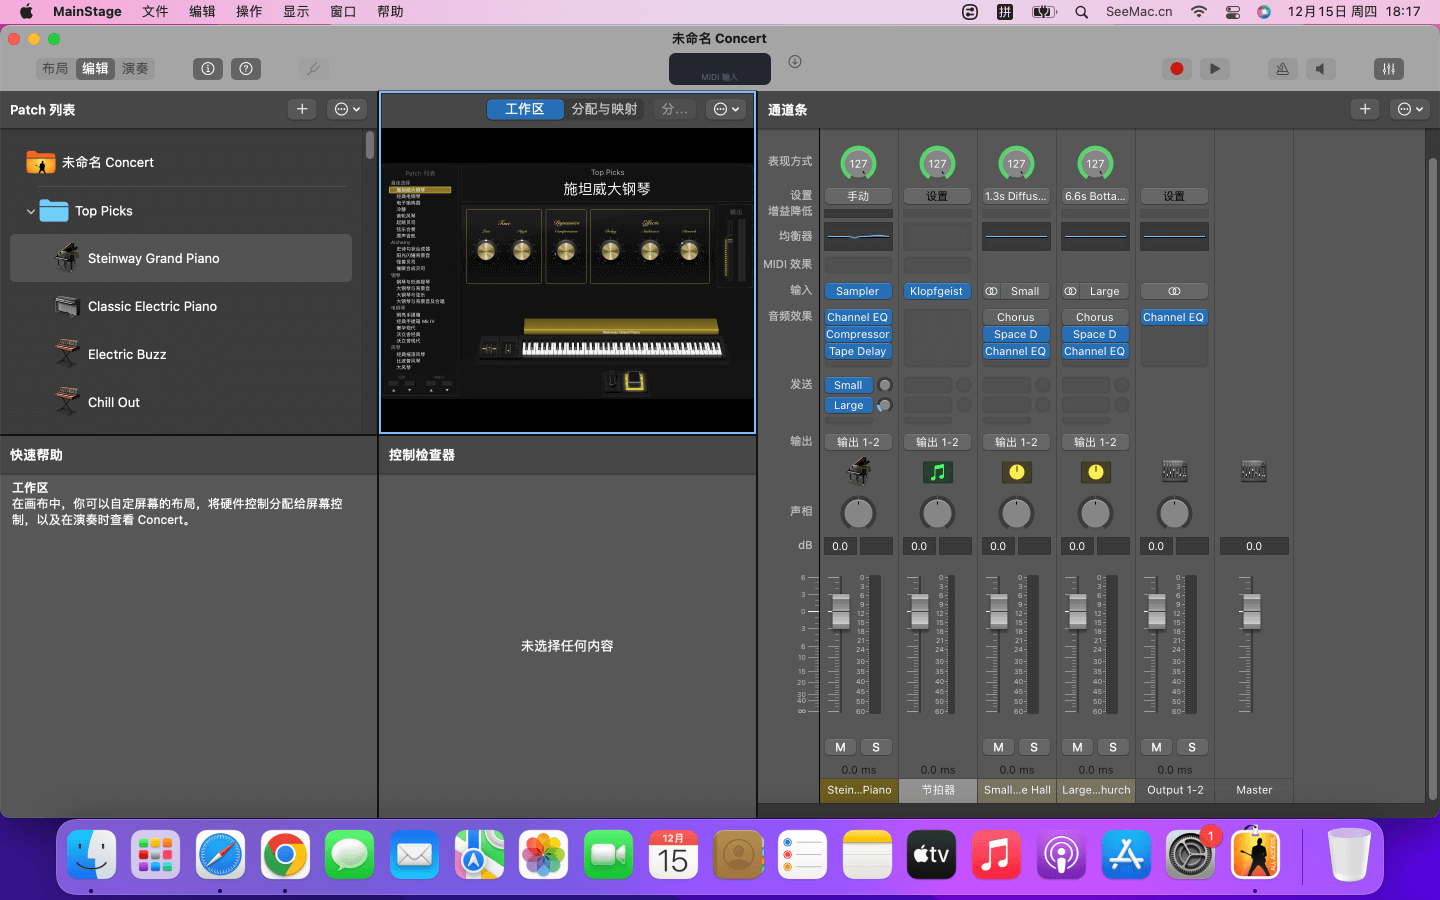Image resolution: width=1440 pixels, height=900 pixels.
Task: Open the 1.3s Diffus... setting menu
Action: 1016,196
